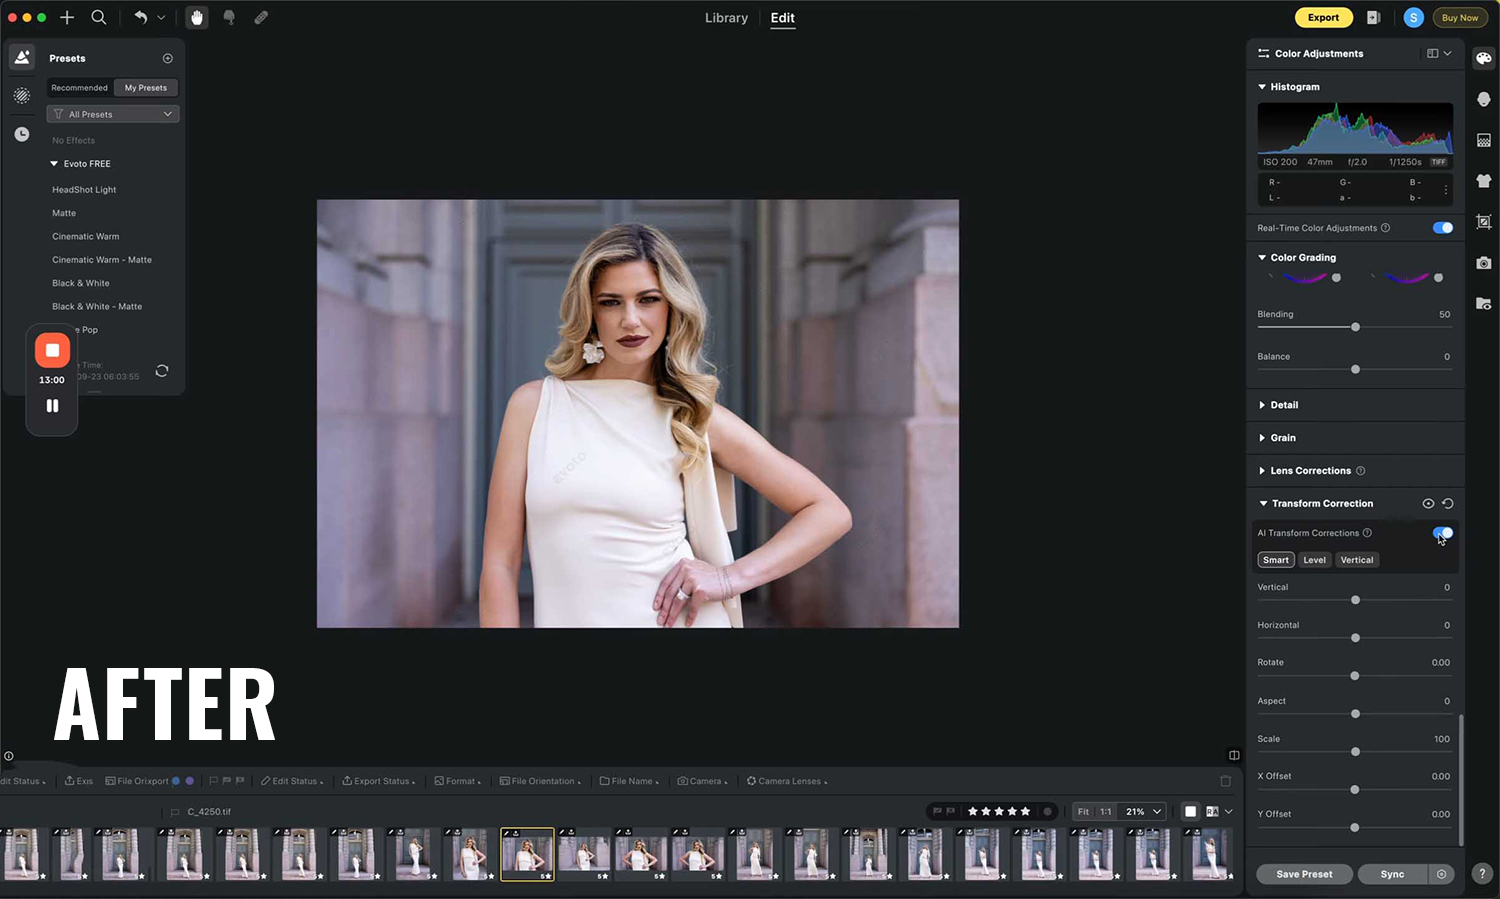Viewport: 1500px width, 899px height.
Task: Toggle AI Transform Corrections switch
Action: (x=1442, y=533)
